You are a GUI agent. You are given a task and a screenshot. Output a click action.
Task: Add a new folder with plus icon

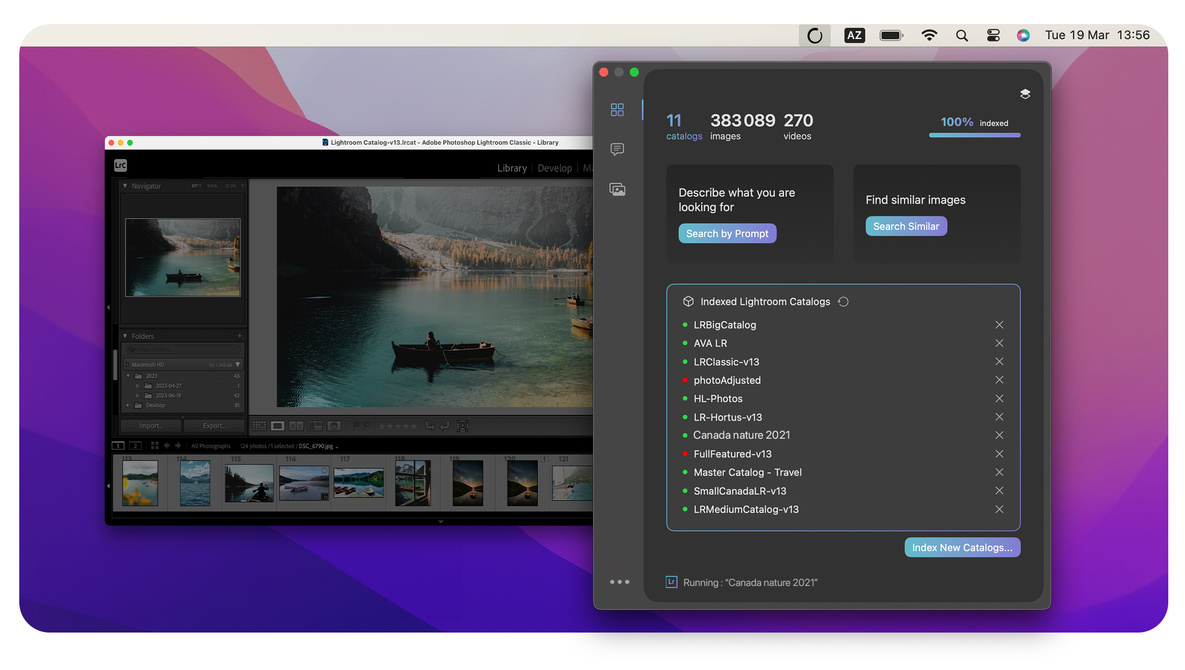pyautogui.click(x=240, y=336)
